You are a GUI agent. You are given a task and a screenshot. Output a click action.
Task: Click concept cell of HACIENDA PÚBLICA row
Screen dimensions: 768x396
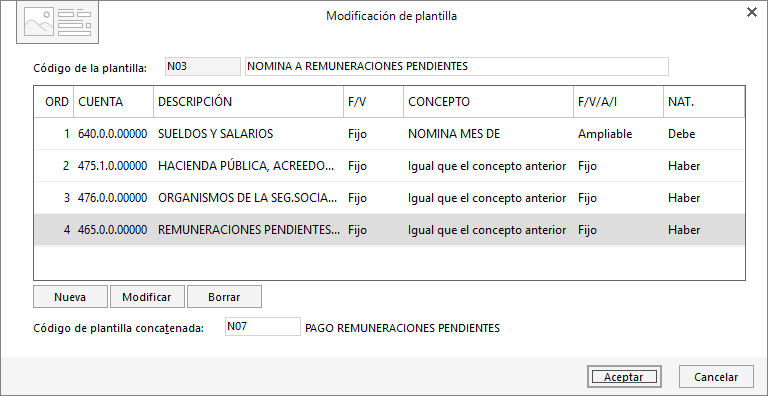487,166
